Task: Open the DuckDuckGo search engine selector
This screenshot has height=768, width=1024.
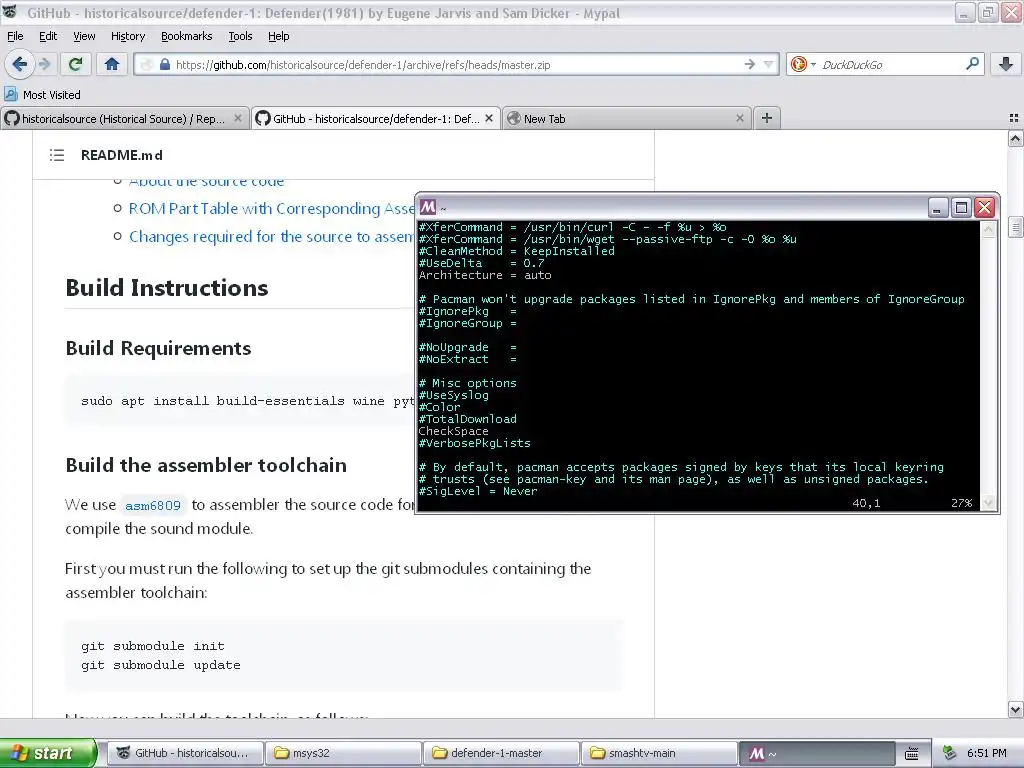Action: (803, 64)
